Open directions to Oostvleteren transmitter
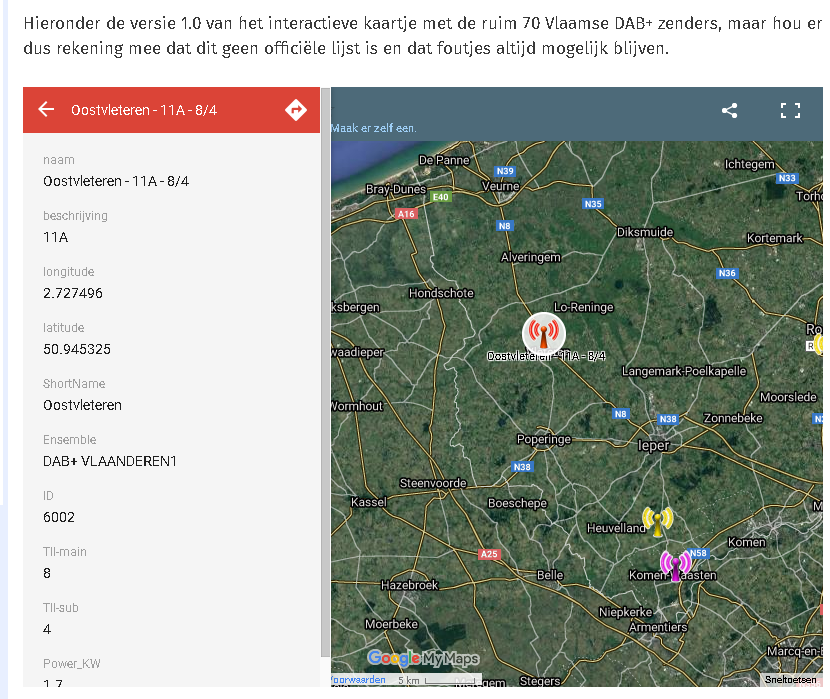 [296, 110]
